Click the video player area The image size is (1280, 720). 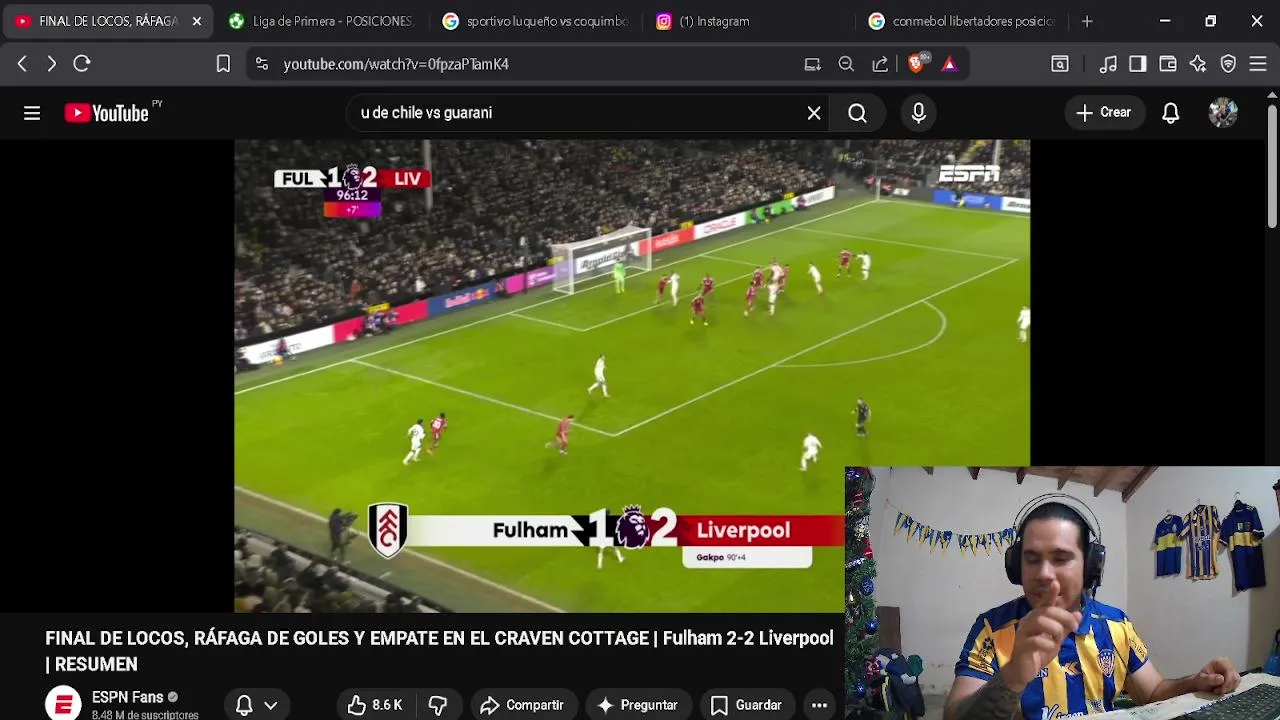(x=632, y=376)
